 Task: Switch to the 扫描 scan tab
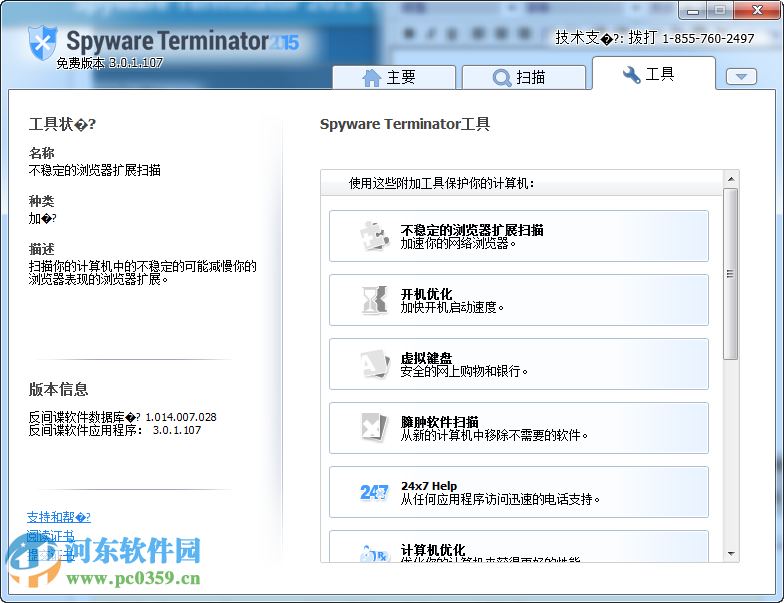click(x=524, y=78)
